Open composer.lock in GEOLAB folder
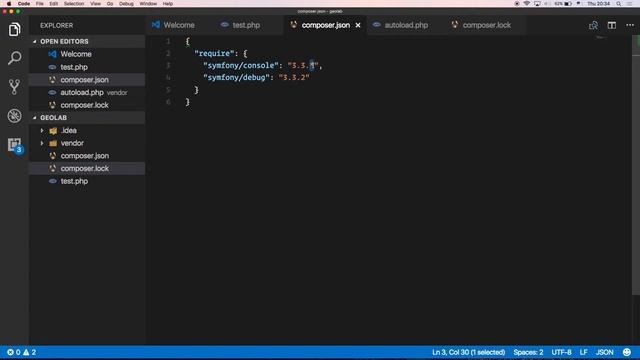The image size is (640, 360). pyautogui.click(x=87, y=169)
